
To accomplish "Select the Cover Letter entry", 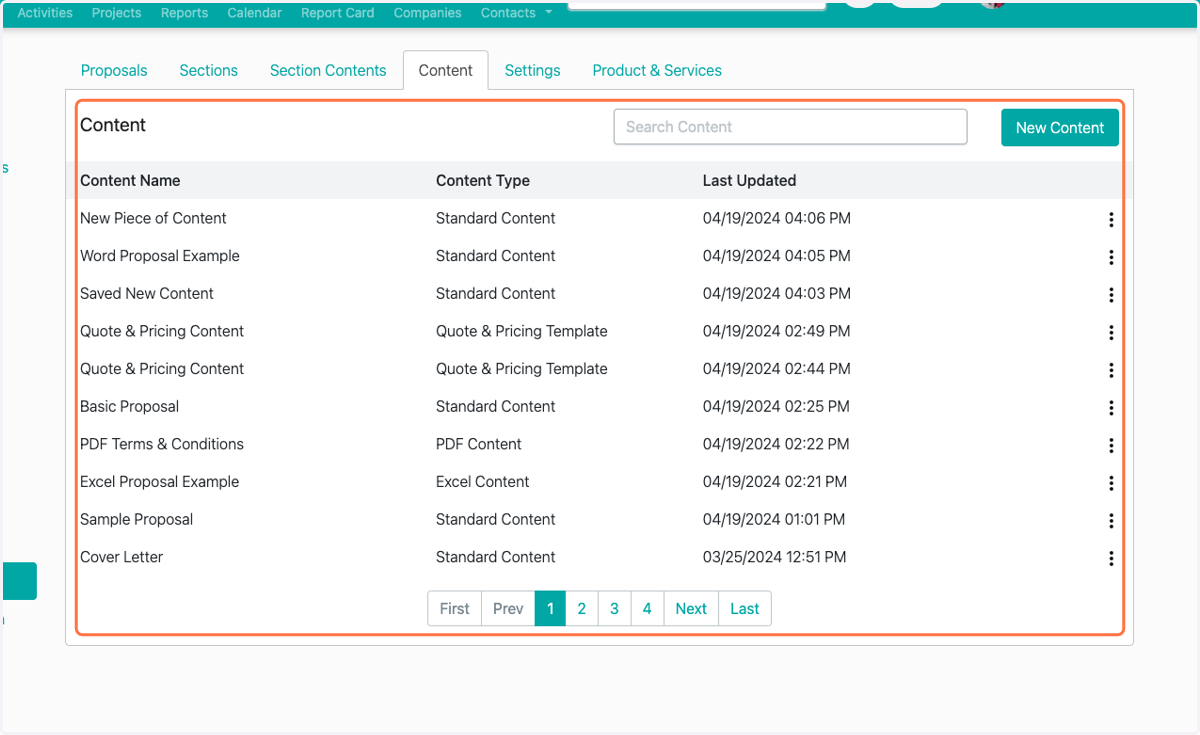I will point(121,557).
